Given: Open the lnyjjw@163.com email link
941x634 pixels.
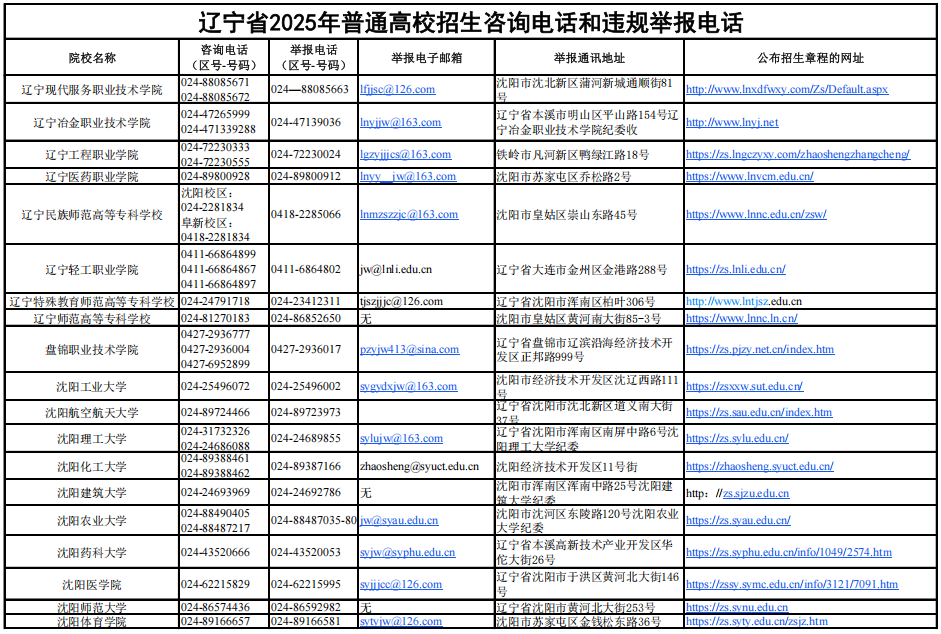Looking at the screenshot, I should tap(400, 122).
